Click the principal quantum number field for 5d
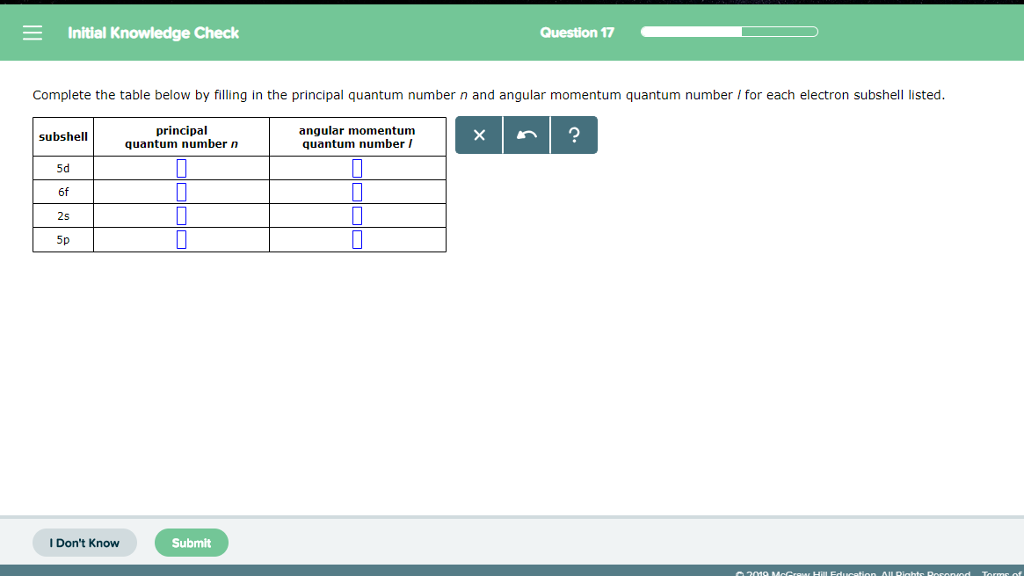Screen dimensions: 1024x576 [181, 167]
